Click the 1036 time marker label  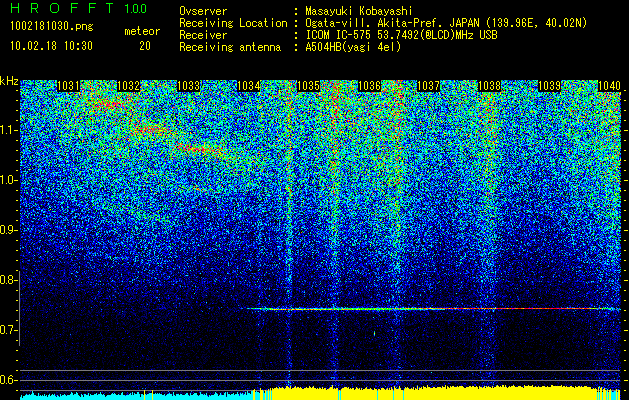[x=369, y=86]
